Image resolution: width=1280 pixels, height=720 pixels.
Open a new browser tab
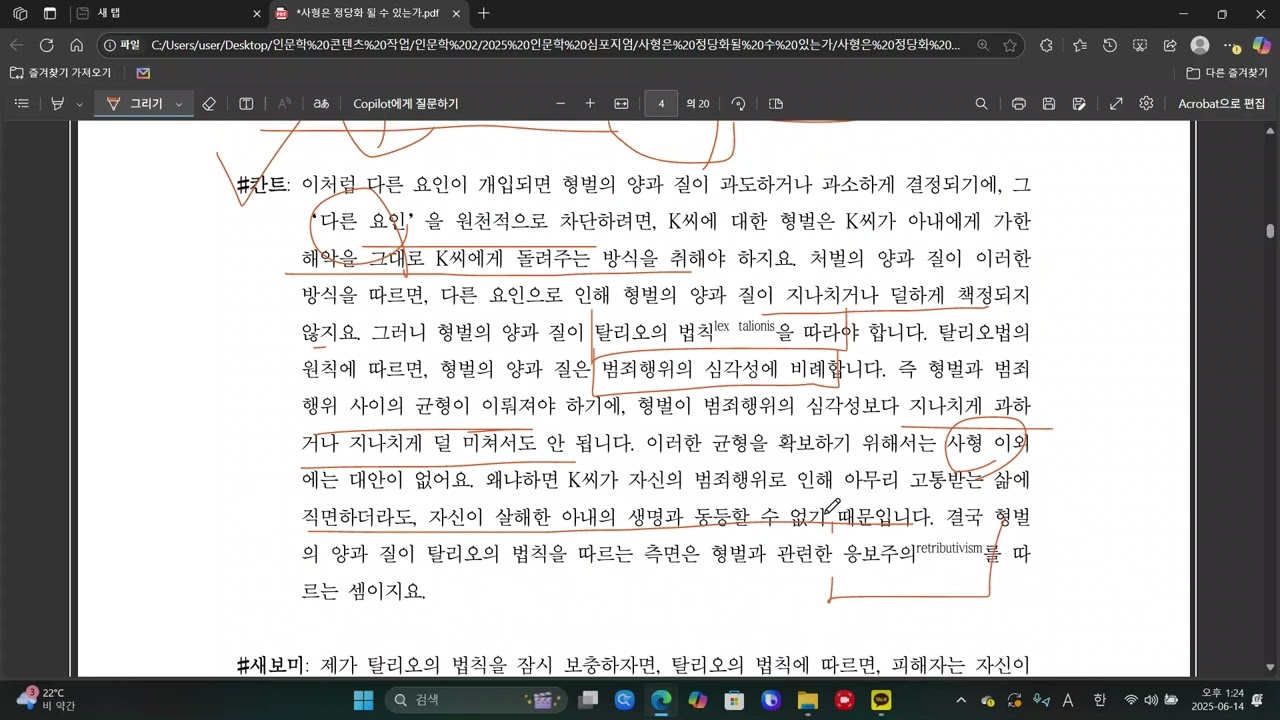click(484, 14)
